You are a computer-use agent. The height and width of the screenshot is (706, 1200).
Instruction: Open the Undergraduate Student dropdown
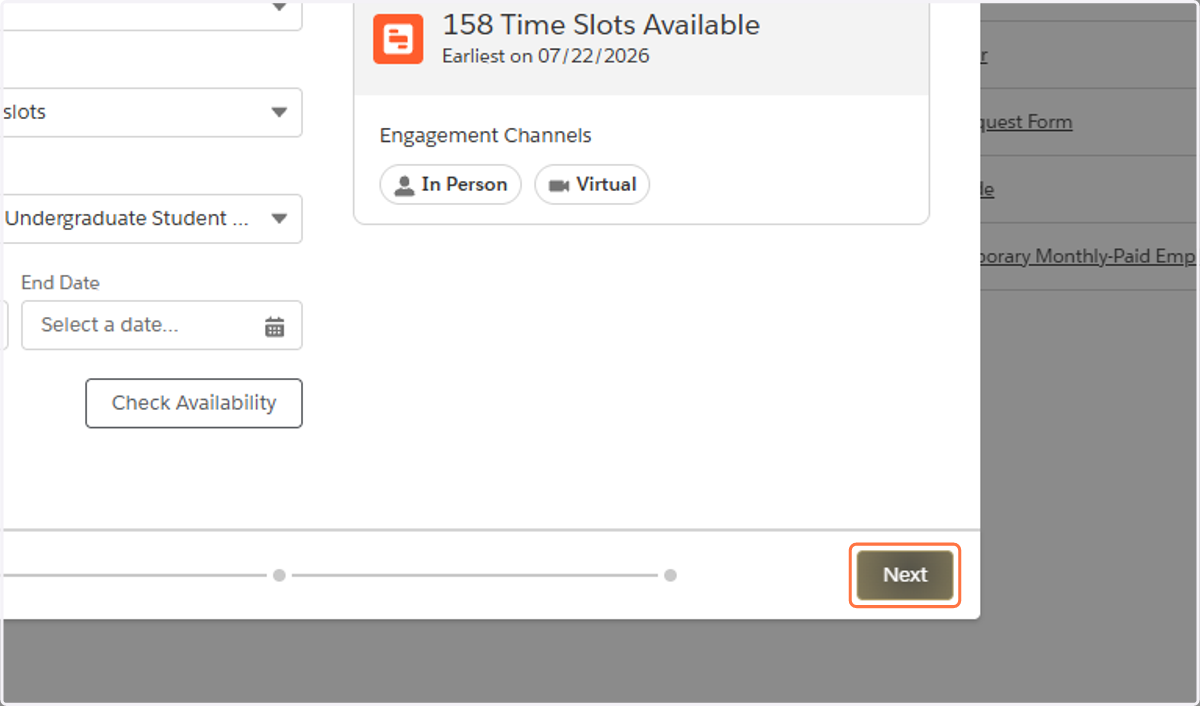point(151,219)
